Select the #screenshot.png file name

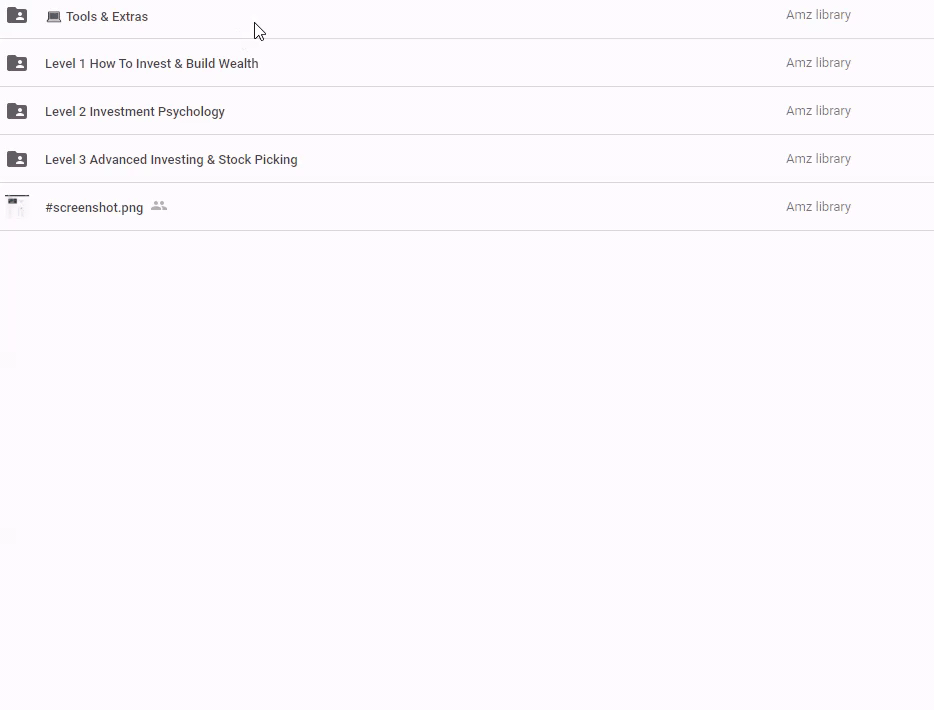94,208
